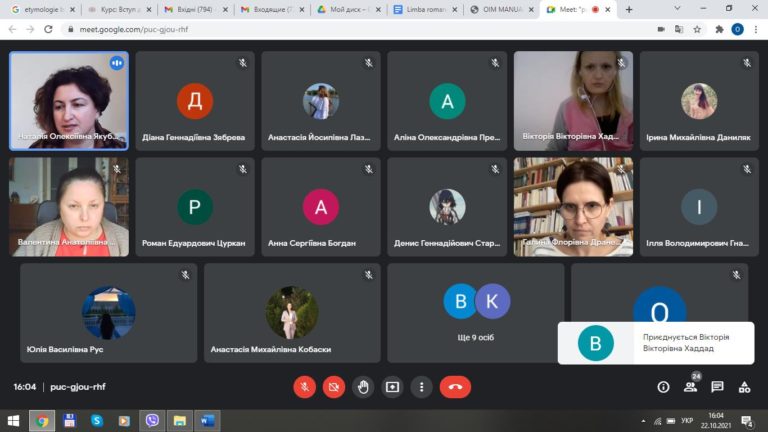768x432 pixels.
Task: Open the chat with everyone panel
Action: pyautogui.click(x=717, y=387)
